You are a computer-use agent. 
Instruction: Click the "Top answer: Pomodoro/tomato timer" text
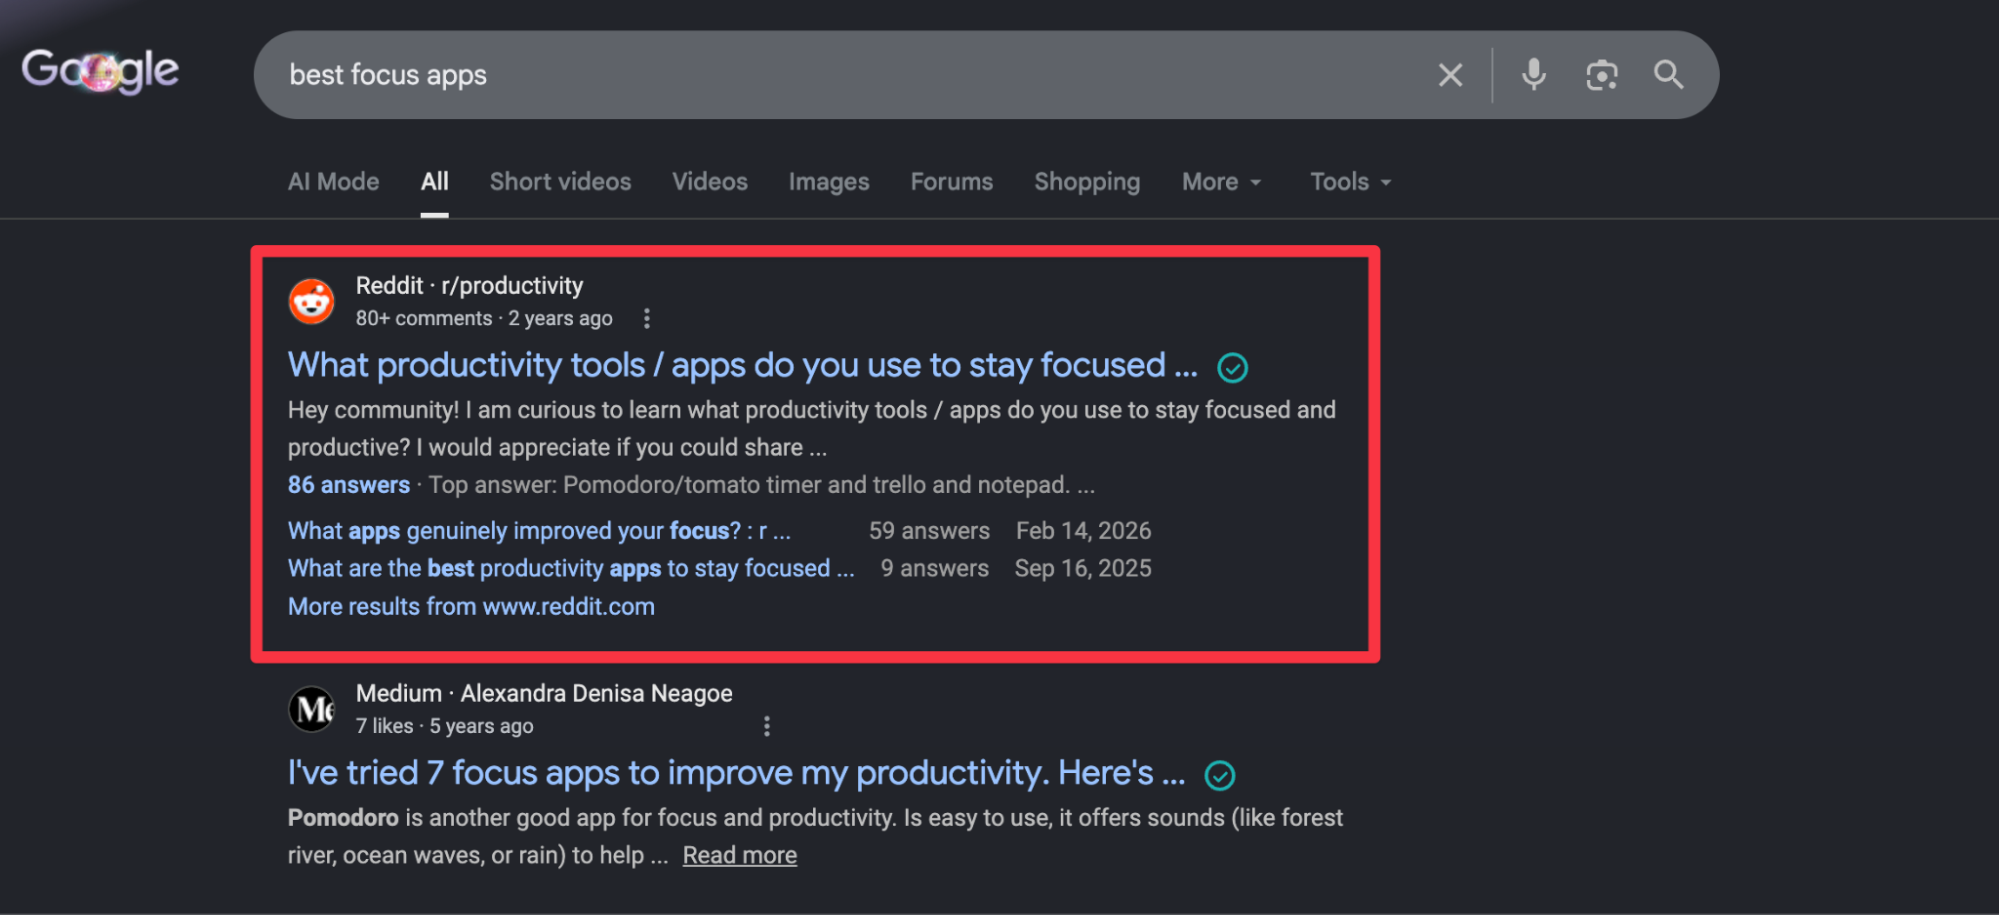[762, 485]
